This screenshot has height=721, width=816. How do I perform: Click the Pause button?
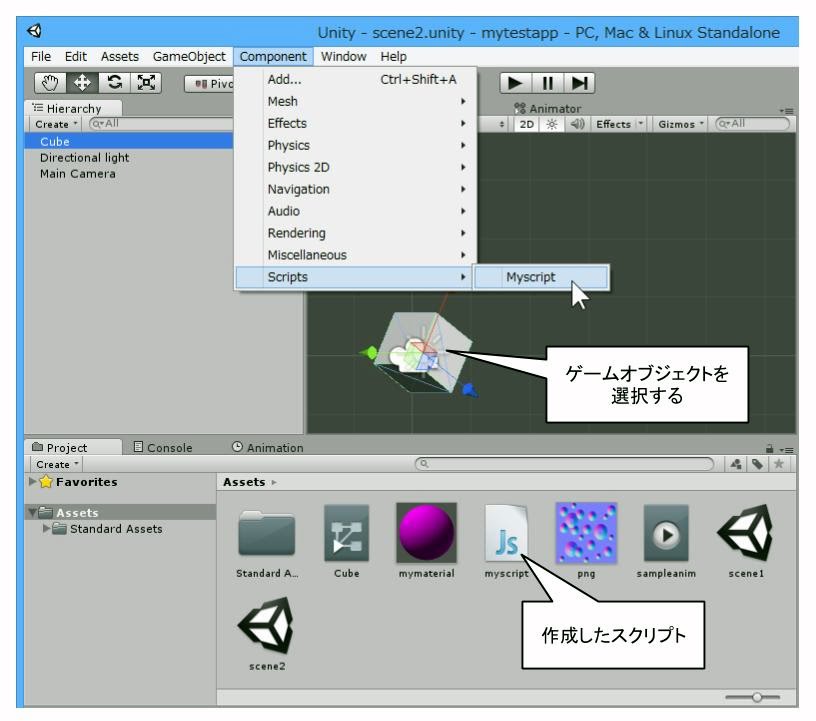547,83
